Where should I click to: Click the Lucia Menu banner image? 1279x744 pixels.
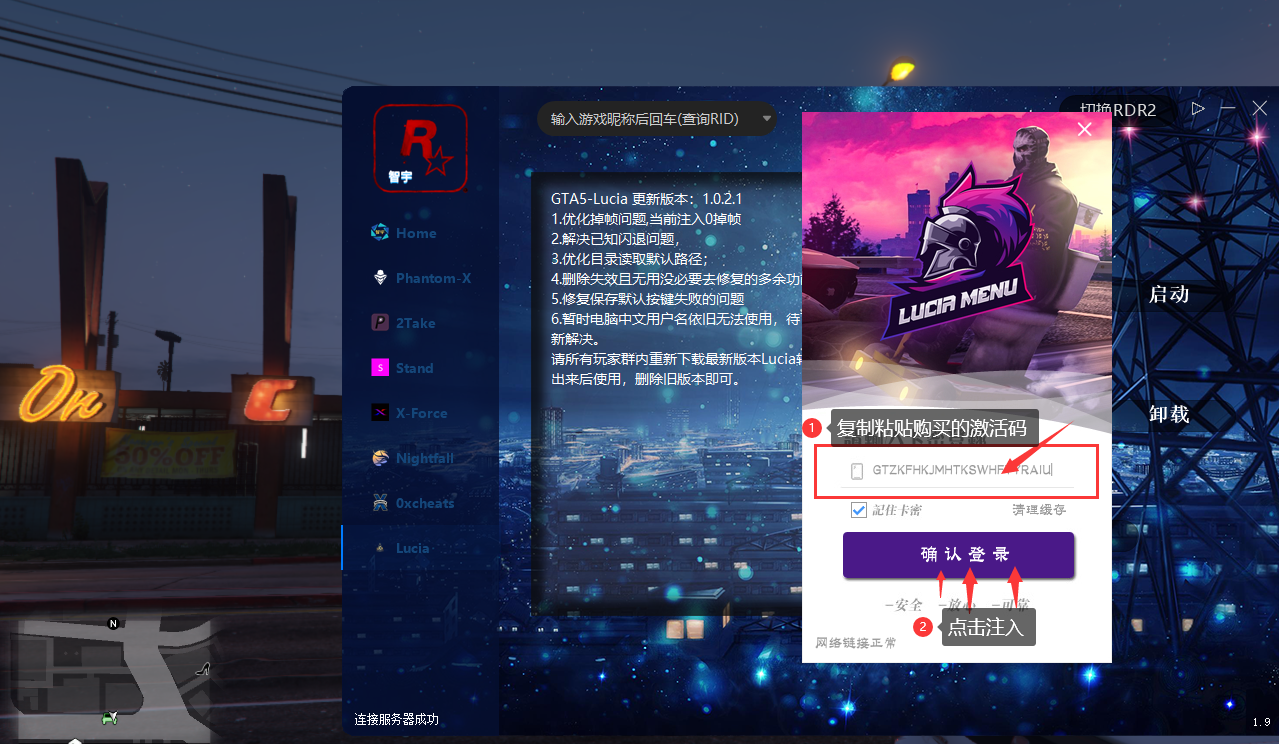point(957,260)
